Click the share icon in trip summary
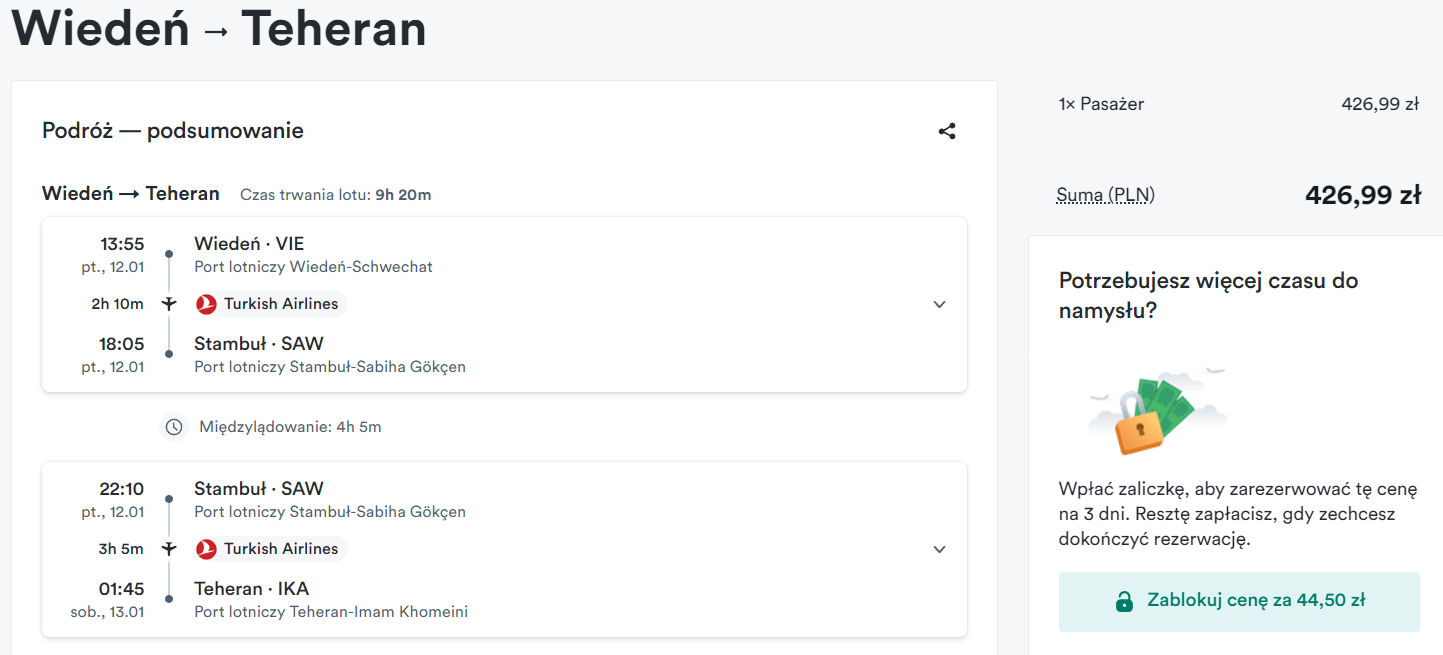The image size is (1443, 655). tap(947, 131)
